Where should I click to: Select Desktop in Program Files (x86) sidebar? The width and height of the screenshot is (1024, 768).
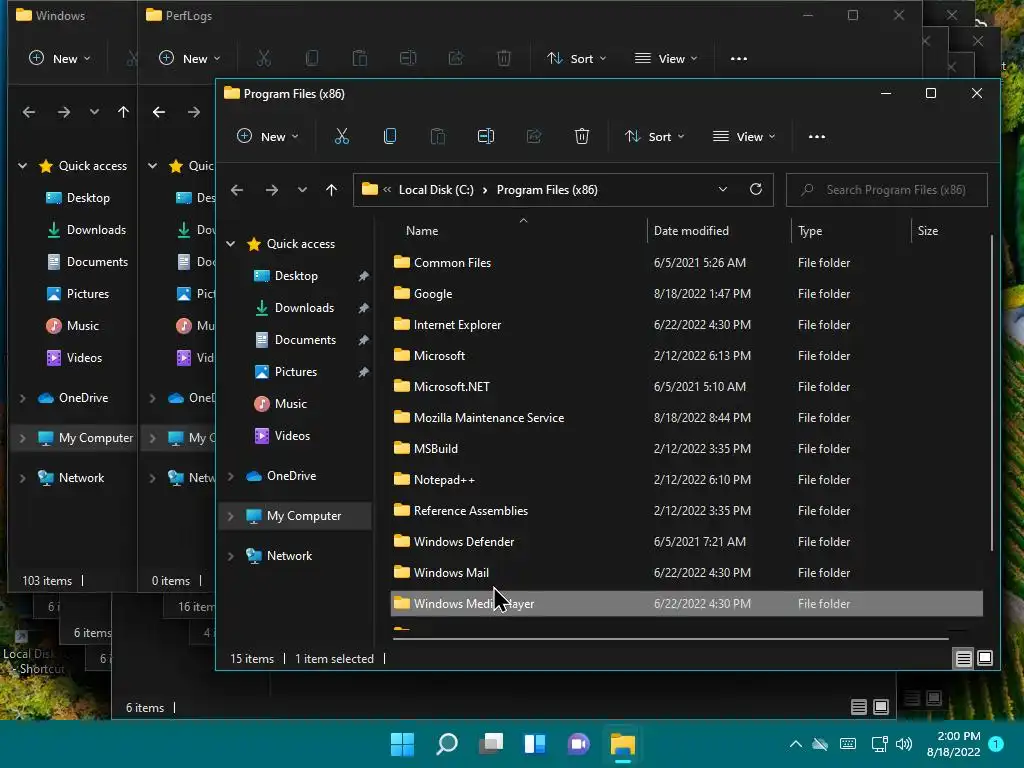pyautogui.click(x=296, y=276)
